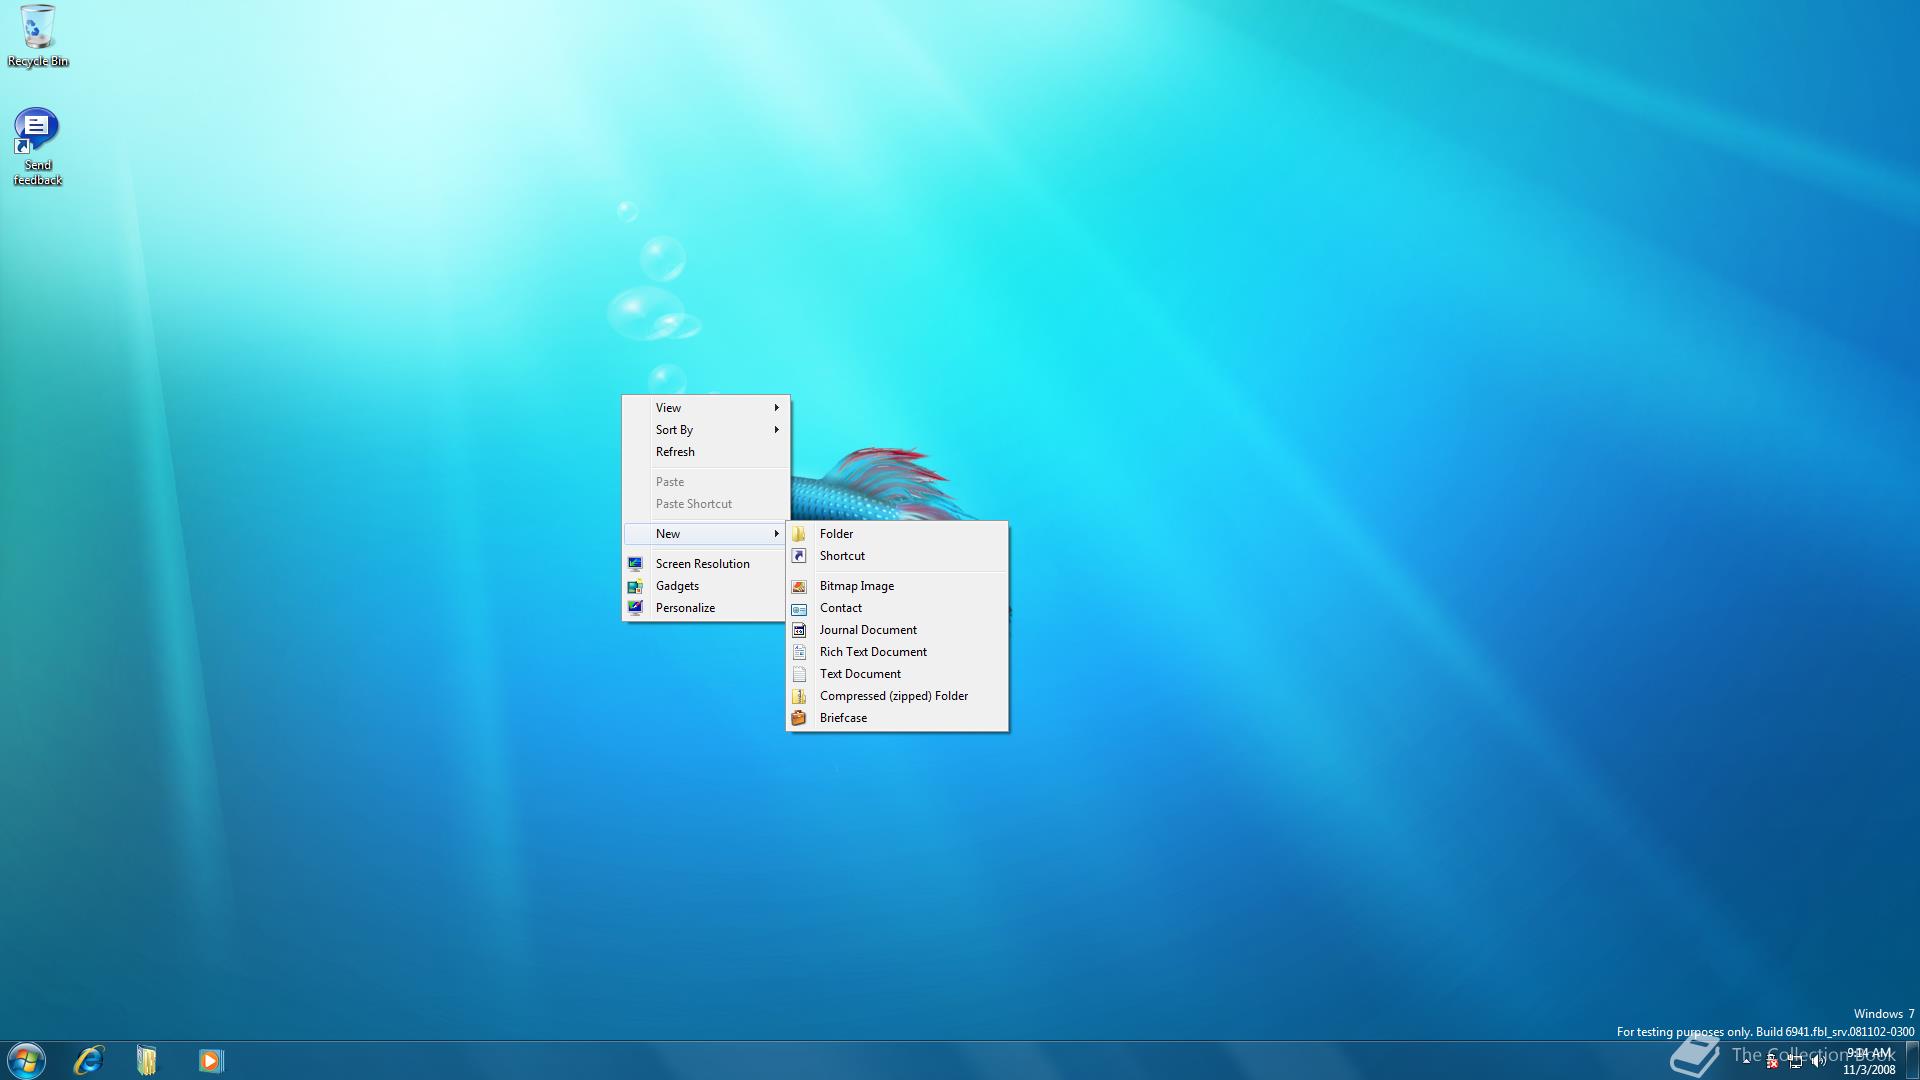
Task: Choose Refresh from context menu
Action: pyautogui.click(x=675, y=452)
